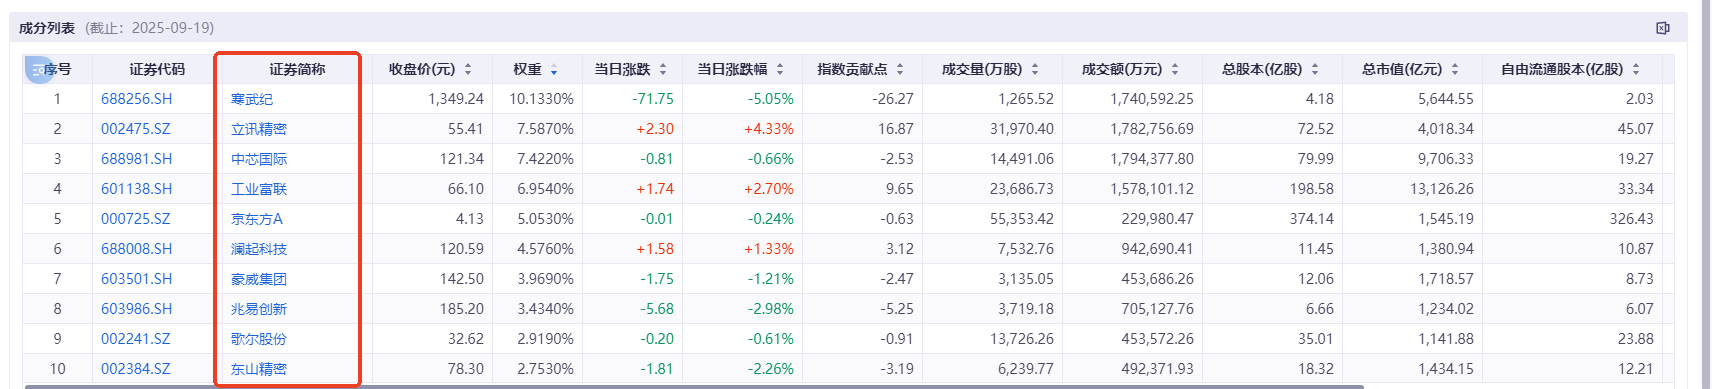Sort by 总股本(亿股) arrows
This screenshot has height=389, width=1712.
click(1315, 69)
